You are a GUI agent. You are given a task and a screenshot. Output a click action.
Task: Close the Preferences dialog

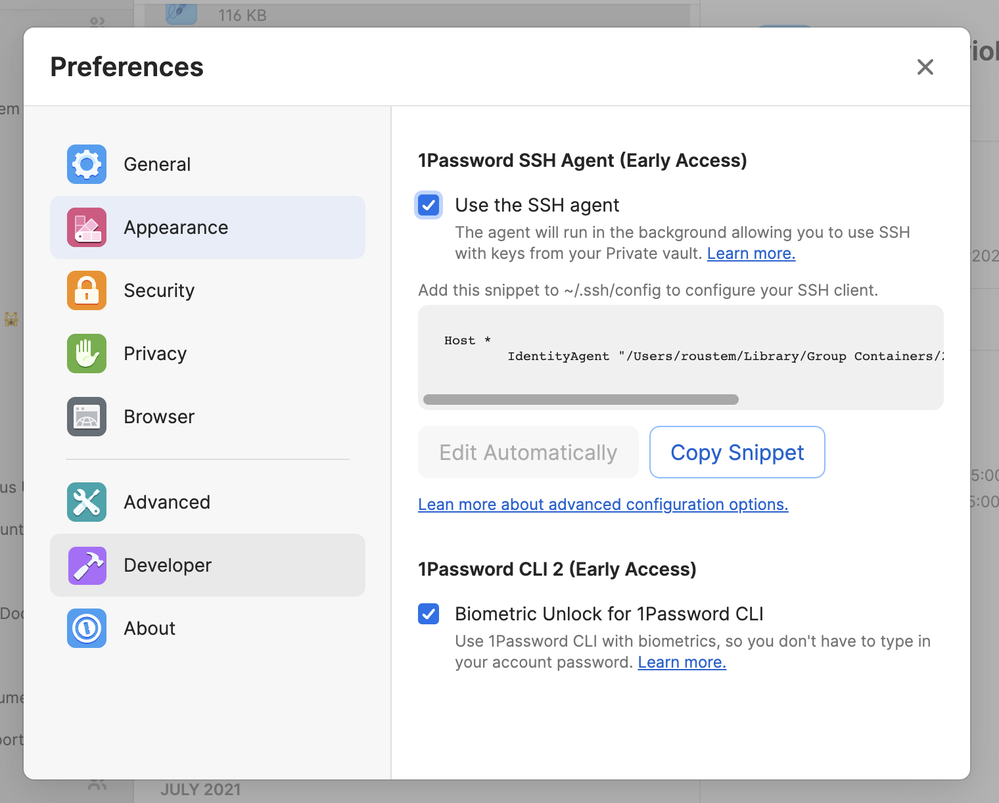click(925, 67)
